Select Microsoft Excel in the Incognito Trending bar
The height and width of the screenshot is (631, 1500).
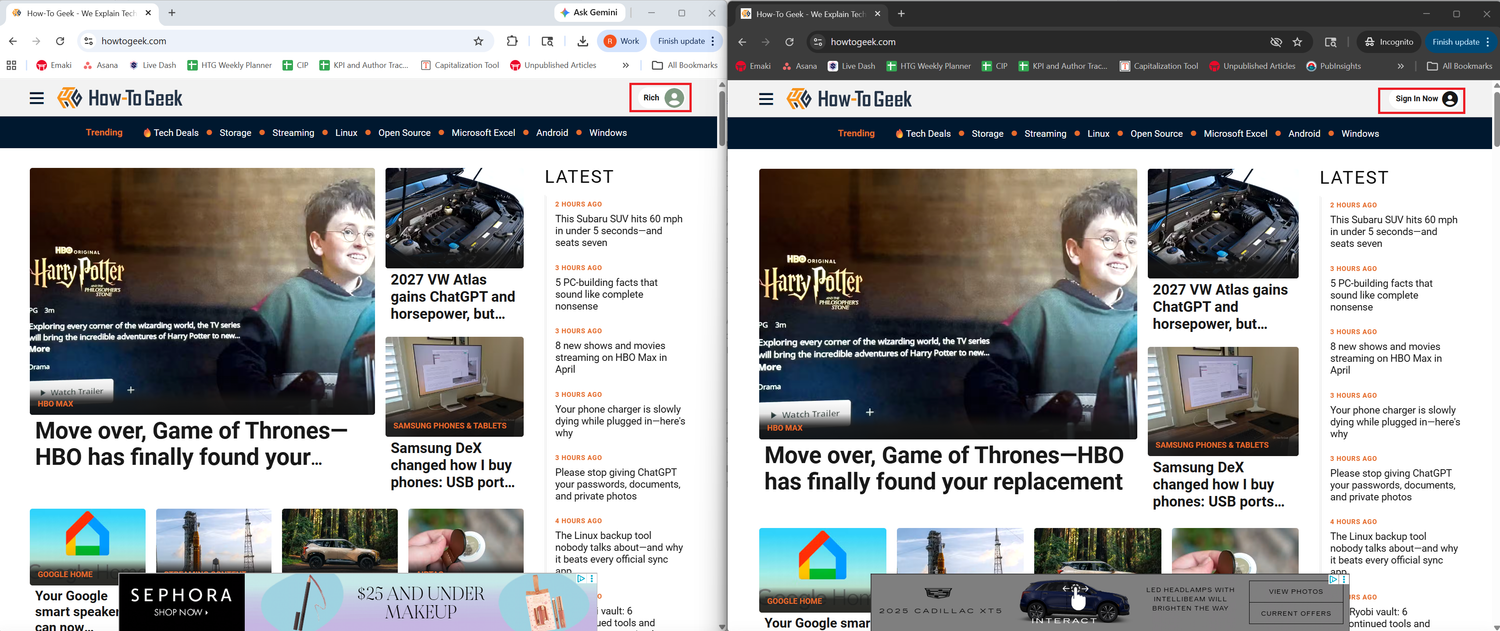1236,133
